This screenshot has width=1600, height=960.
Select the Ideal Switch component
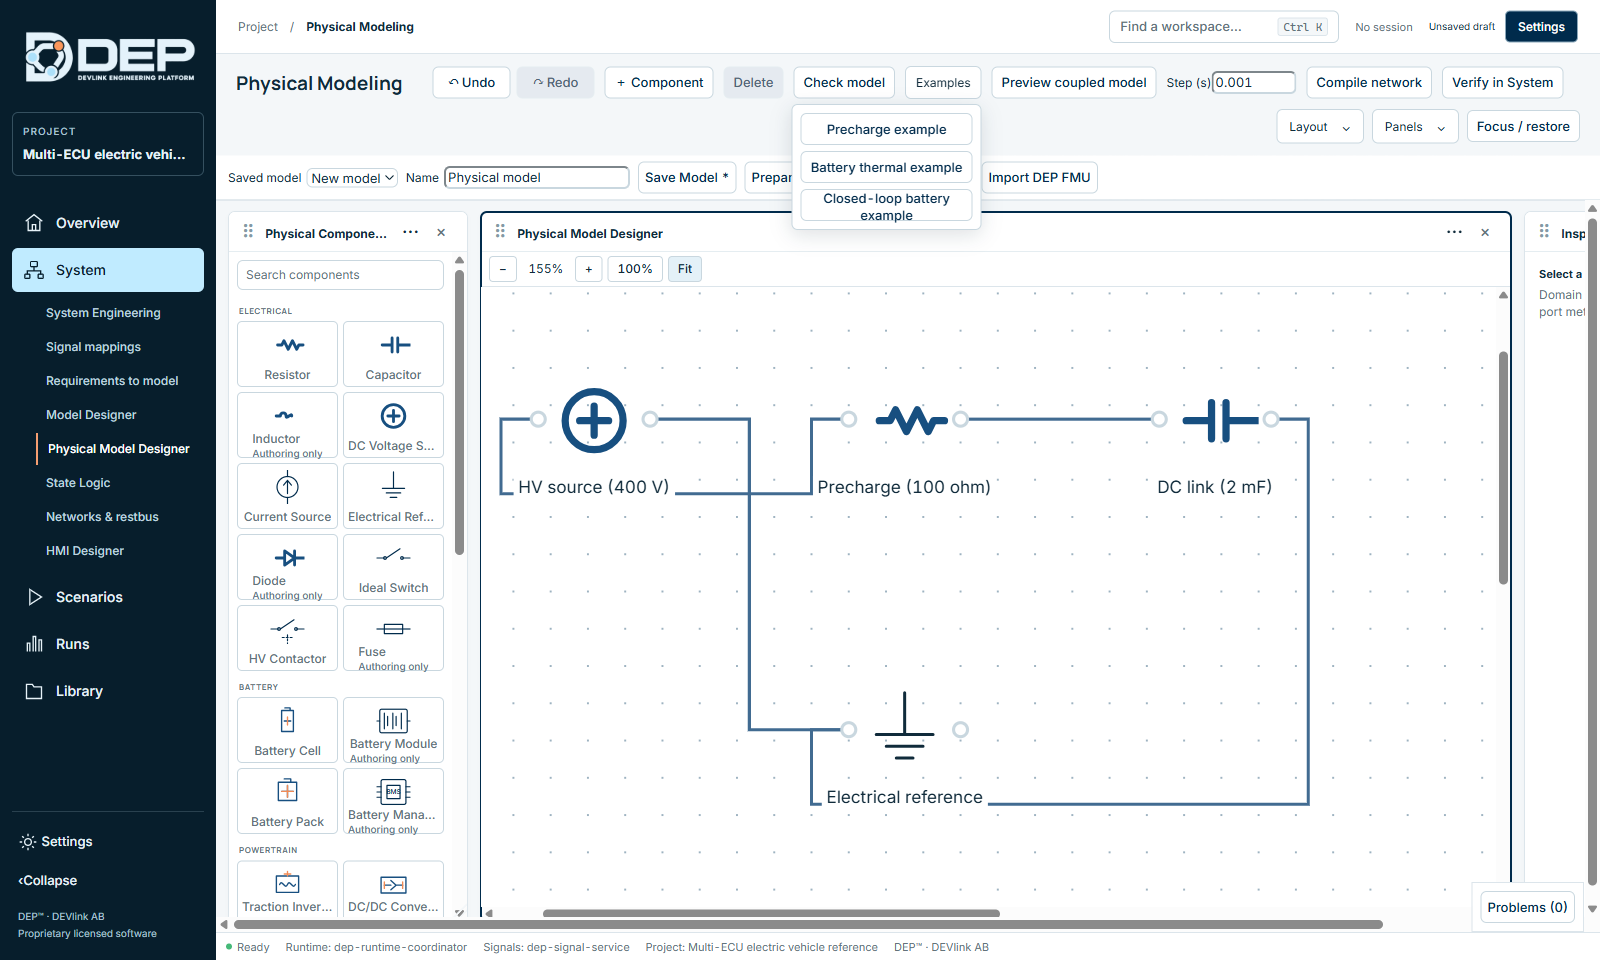coord(393,567)
